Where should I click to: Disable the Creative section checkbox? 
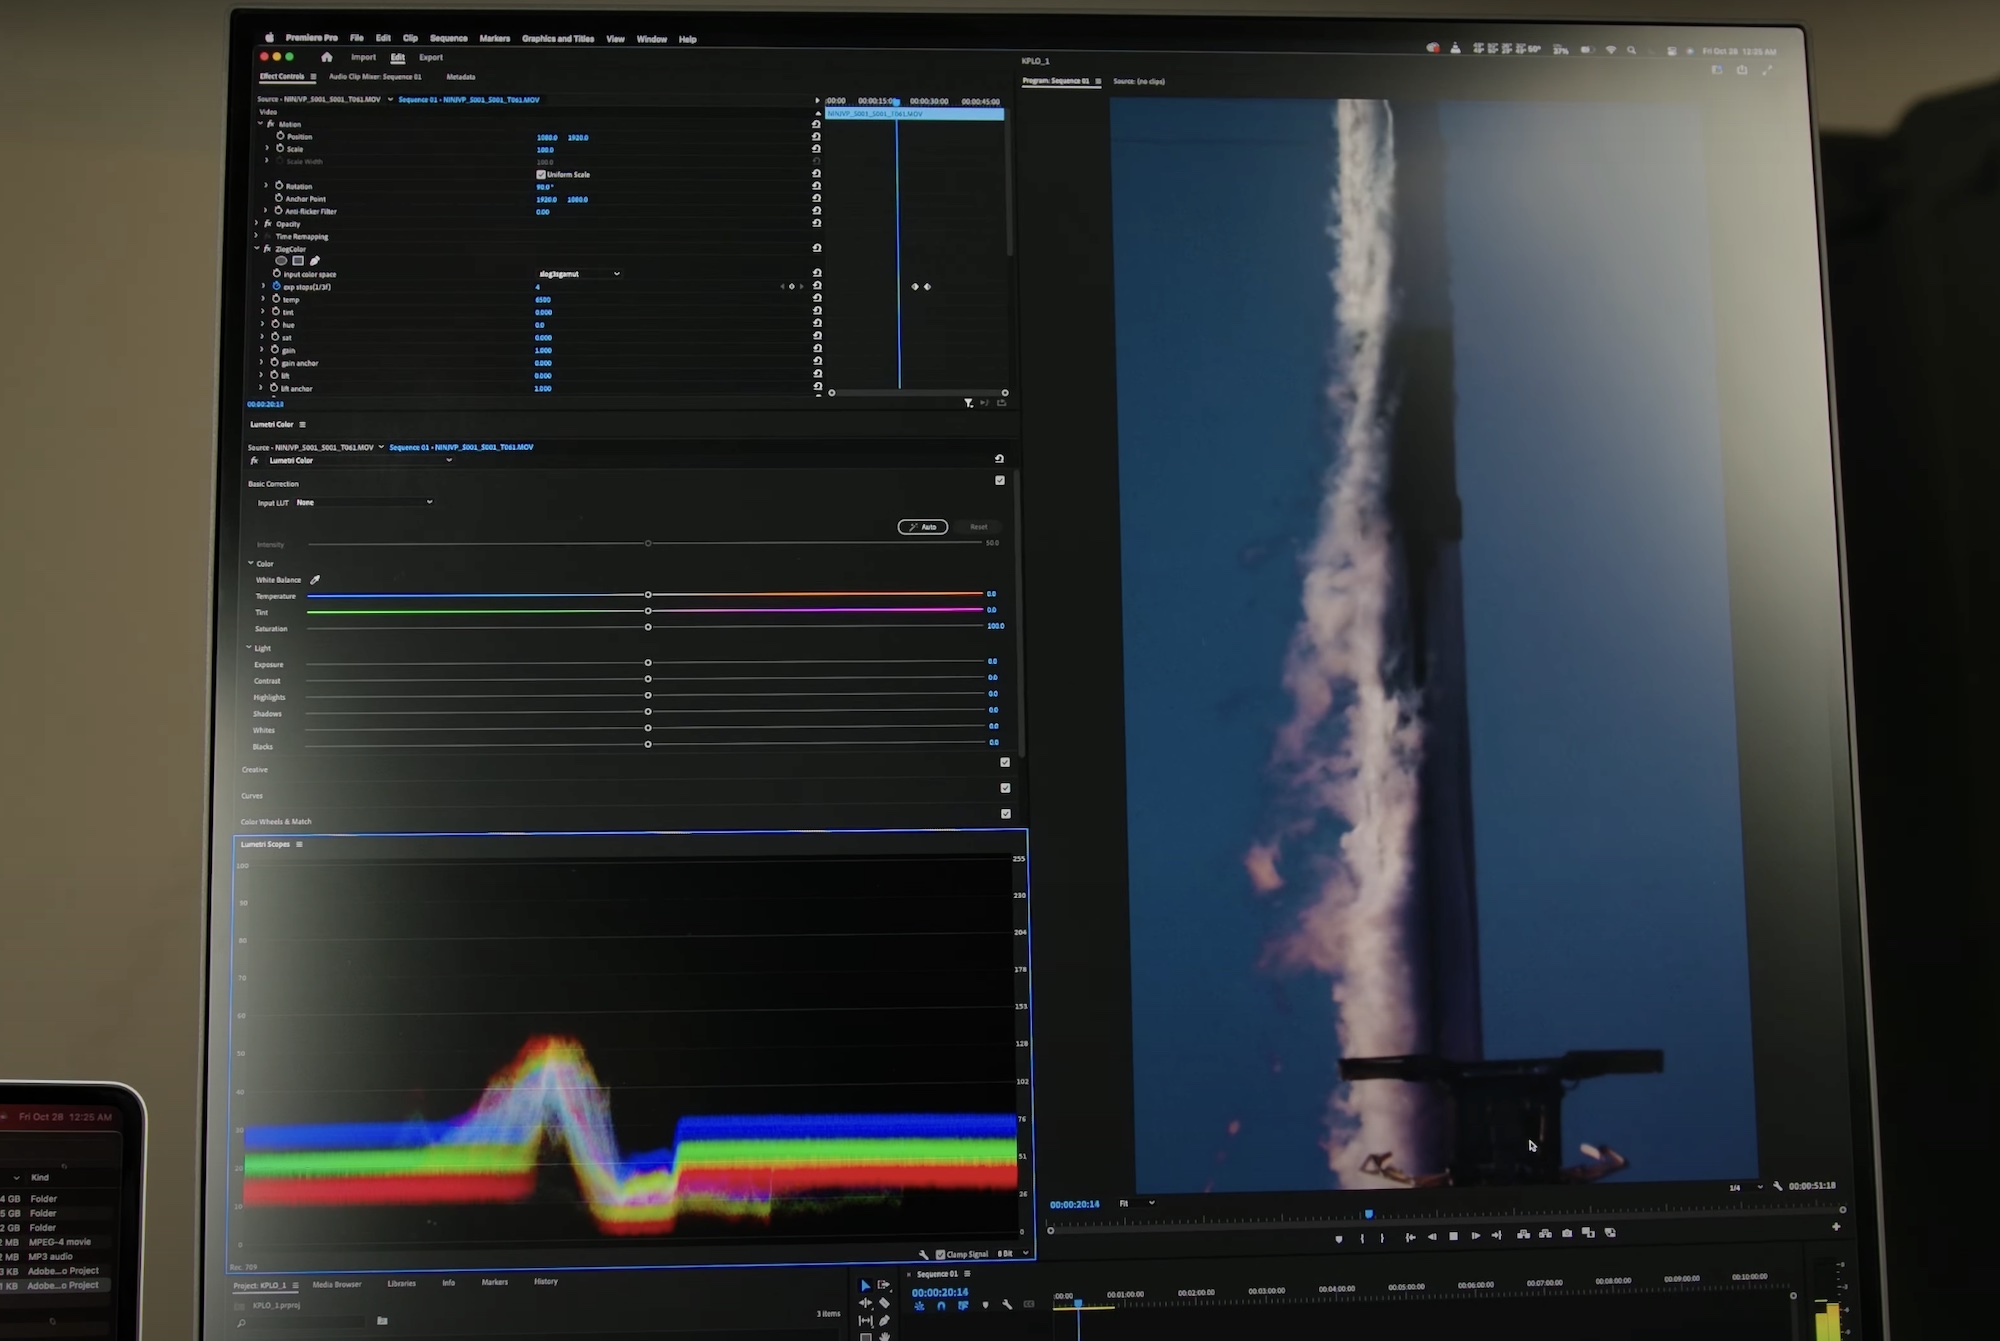(1006, 761)
